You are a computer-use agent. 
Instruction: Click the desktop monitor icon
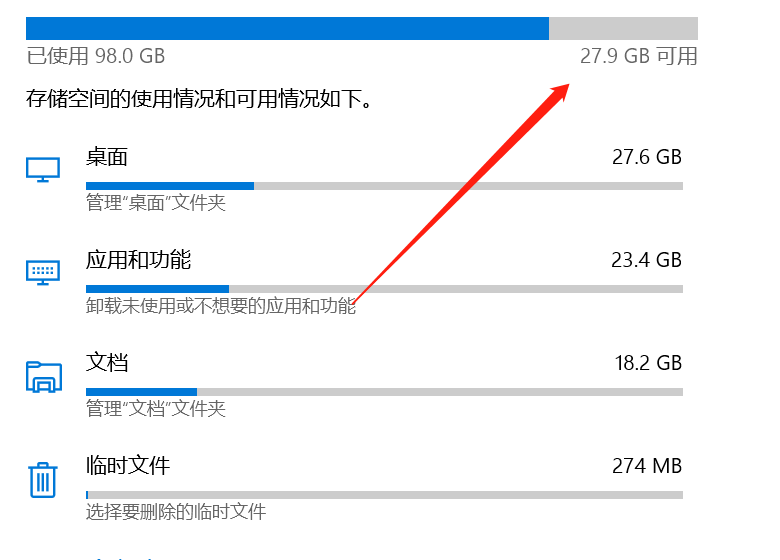click(x=43, y=170)
